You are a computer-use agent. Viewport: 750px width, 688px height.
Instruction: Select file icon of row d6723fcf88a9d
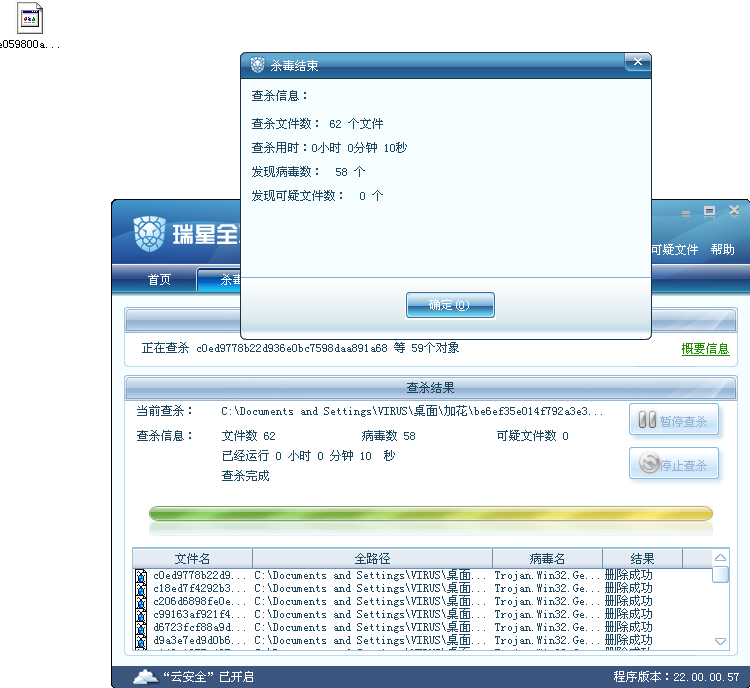[x=141, y=627]
